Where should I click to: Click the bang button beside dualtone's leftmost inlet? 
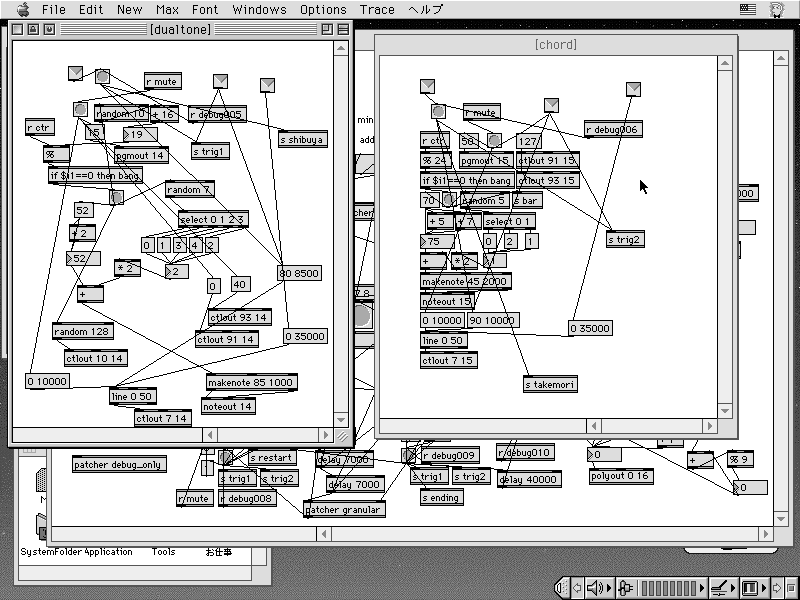click(103, 77)
